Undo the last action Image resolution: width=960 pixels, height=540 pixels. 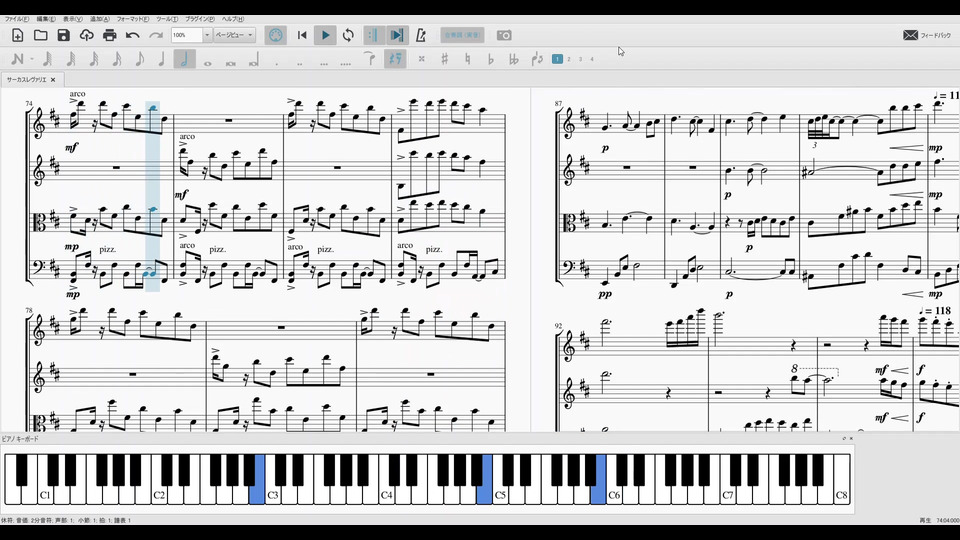pyautogui.click(x=132, y=35)
